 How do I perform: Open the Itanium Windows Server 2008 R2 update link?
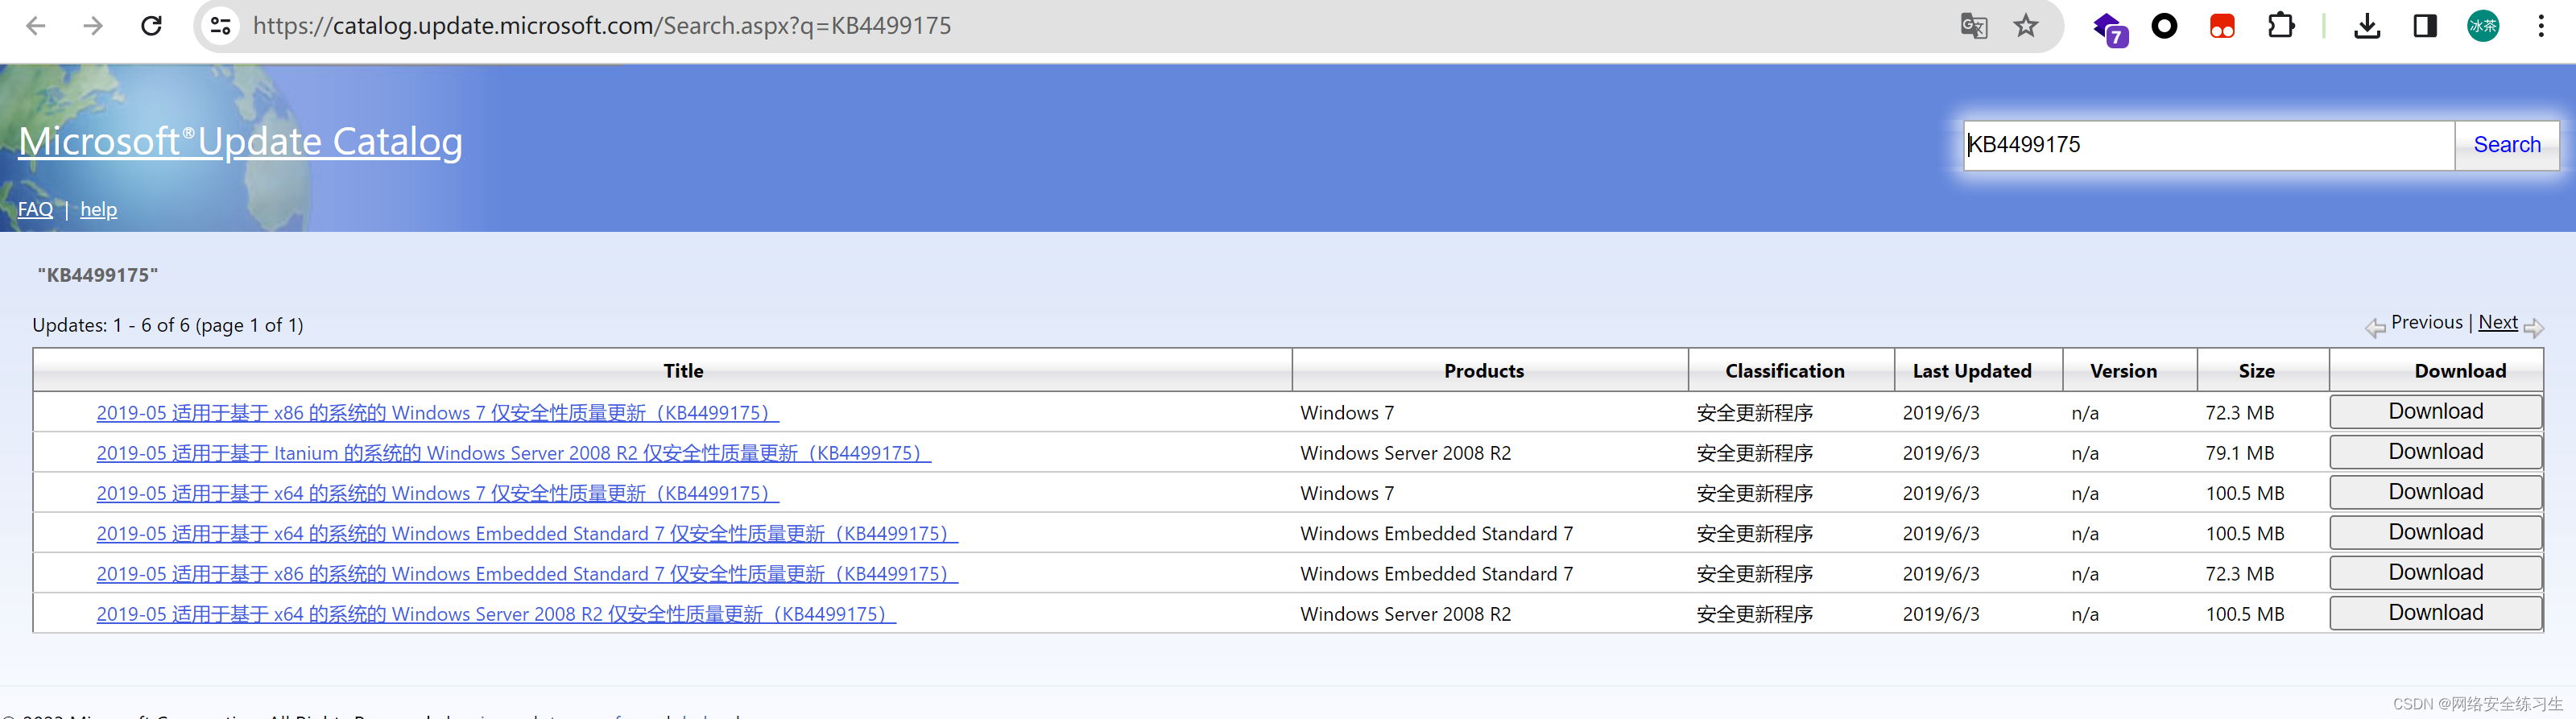coord(513,453)
